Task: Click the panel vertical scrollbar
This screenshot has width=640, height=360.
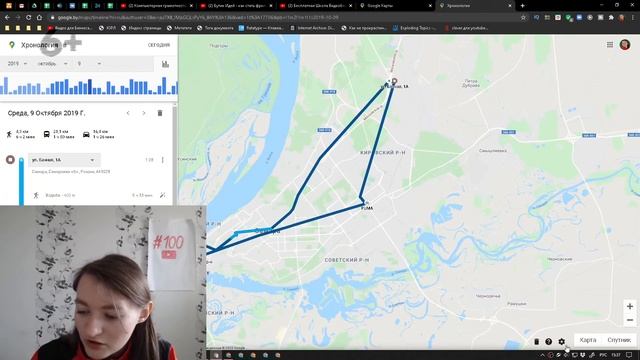Action: (175, 154)
